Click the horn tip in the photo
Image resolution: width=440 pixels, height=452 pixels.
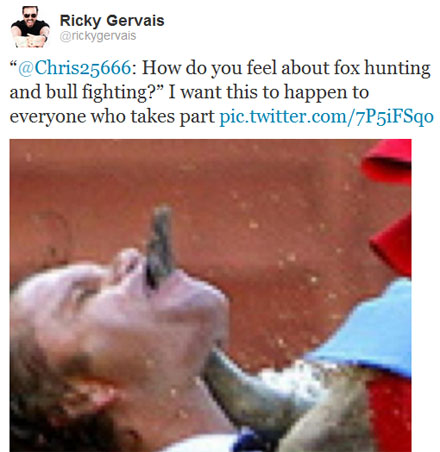click(x=160, y=242)
